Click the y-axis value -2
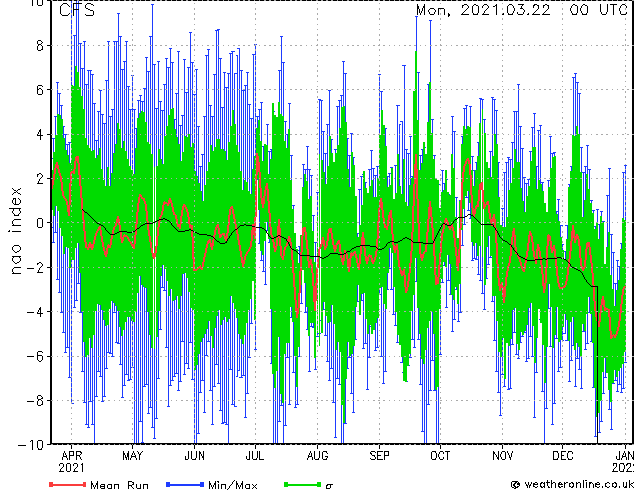The width and height of the screenshot is (634, 490). click(34, 267)
